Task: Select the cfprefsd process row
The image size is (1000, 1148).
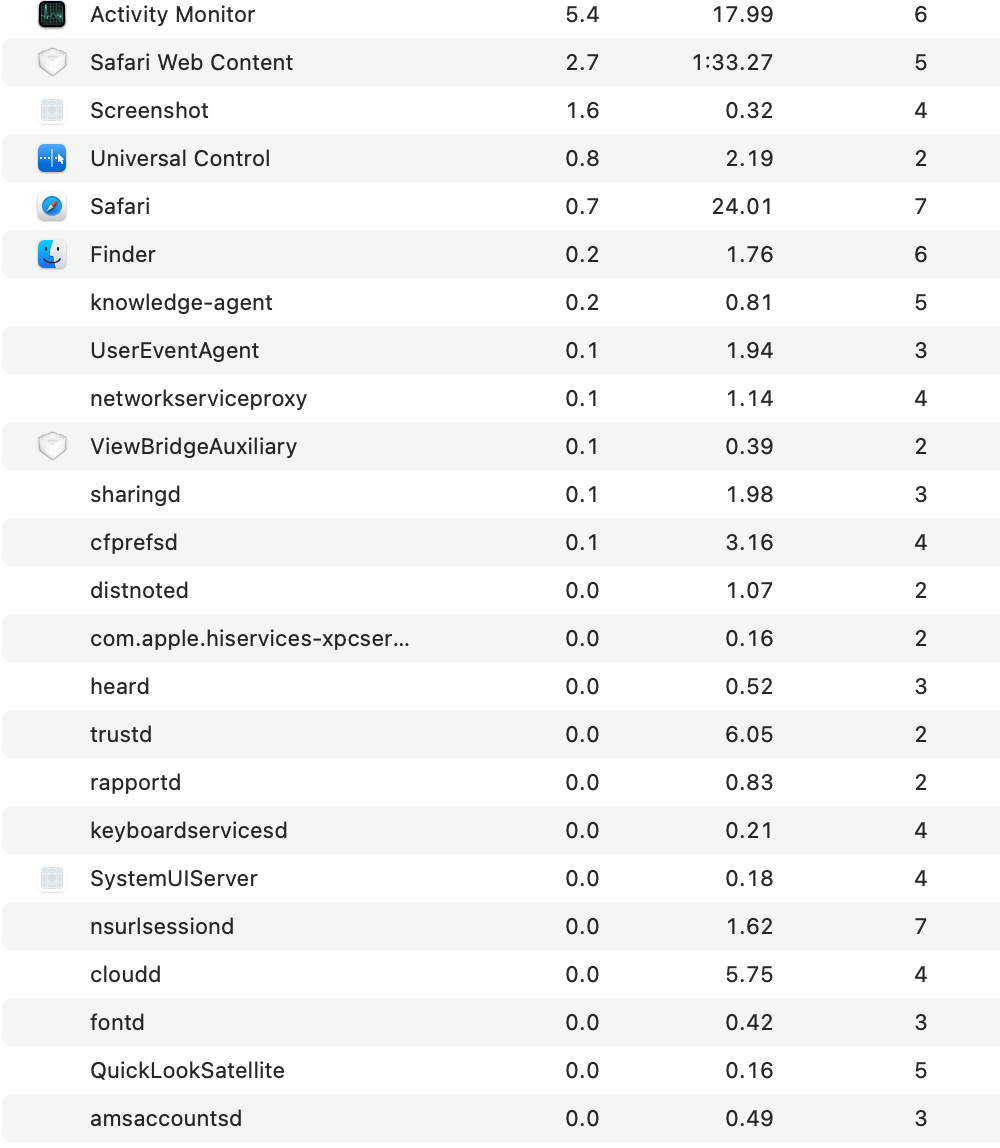Action: [x=501, y=542]
